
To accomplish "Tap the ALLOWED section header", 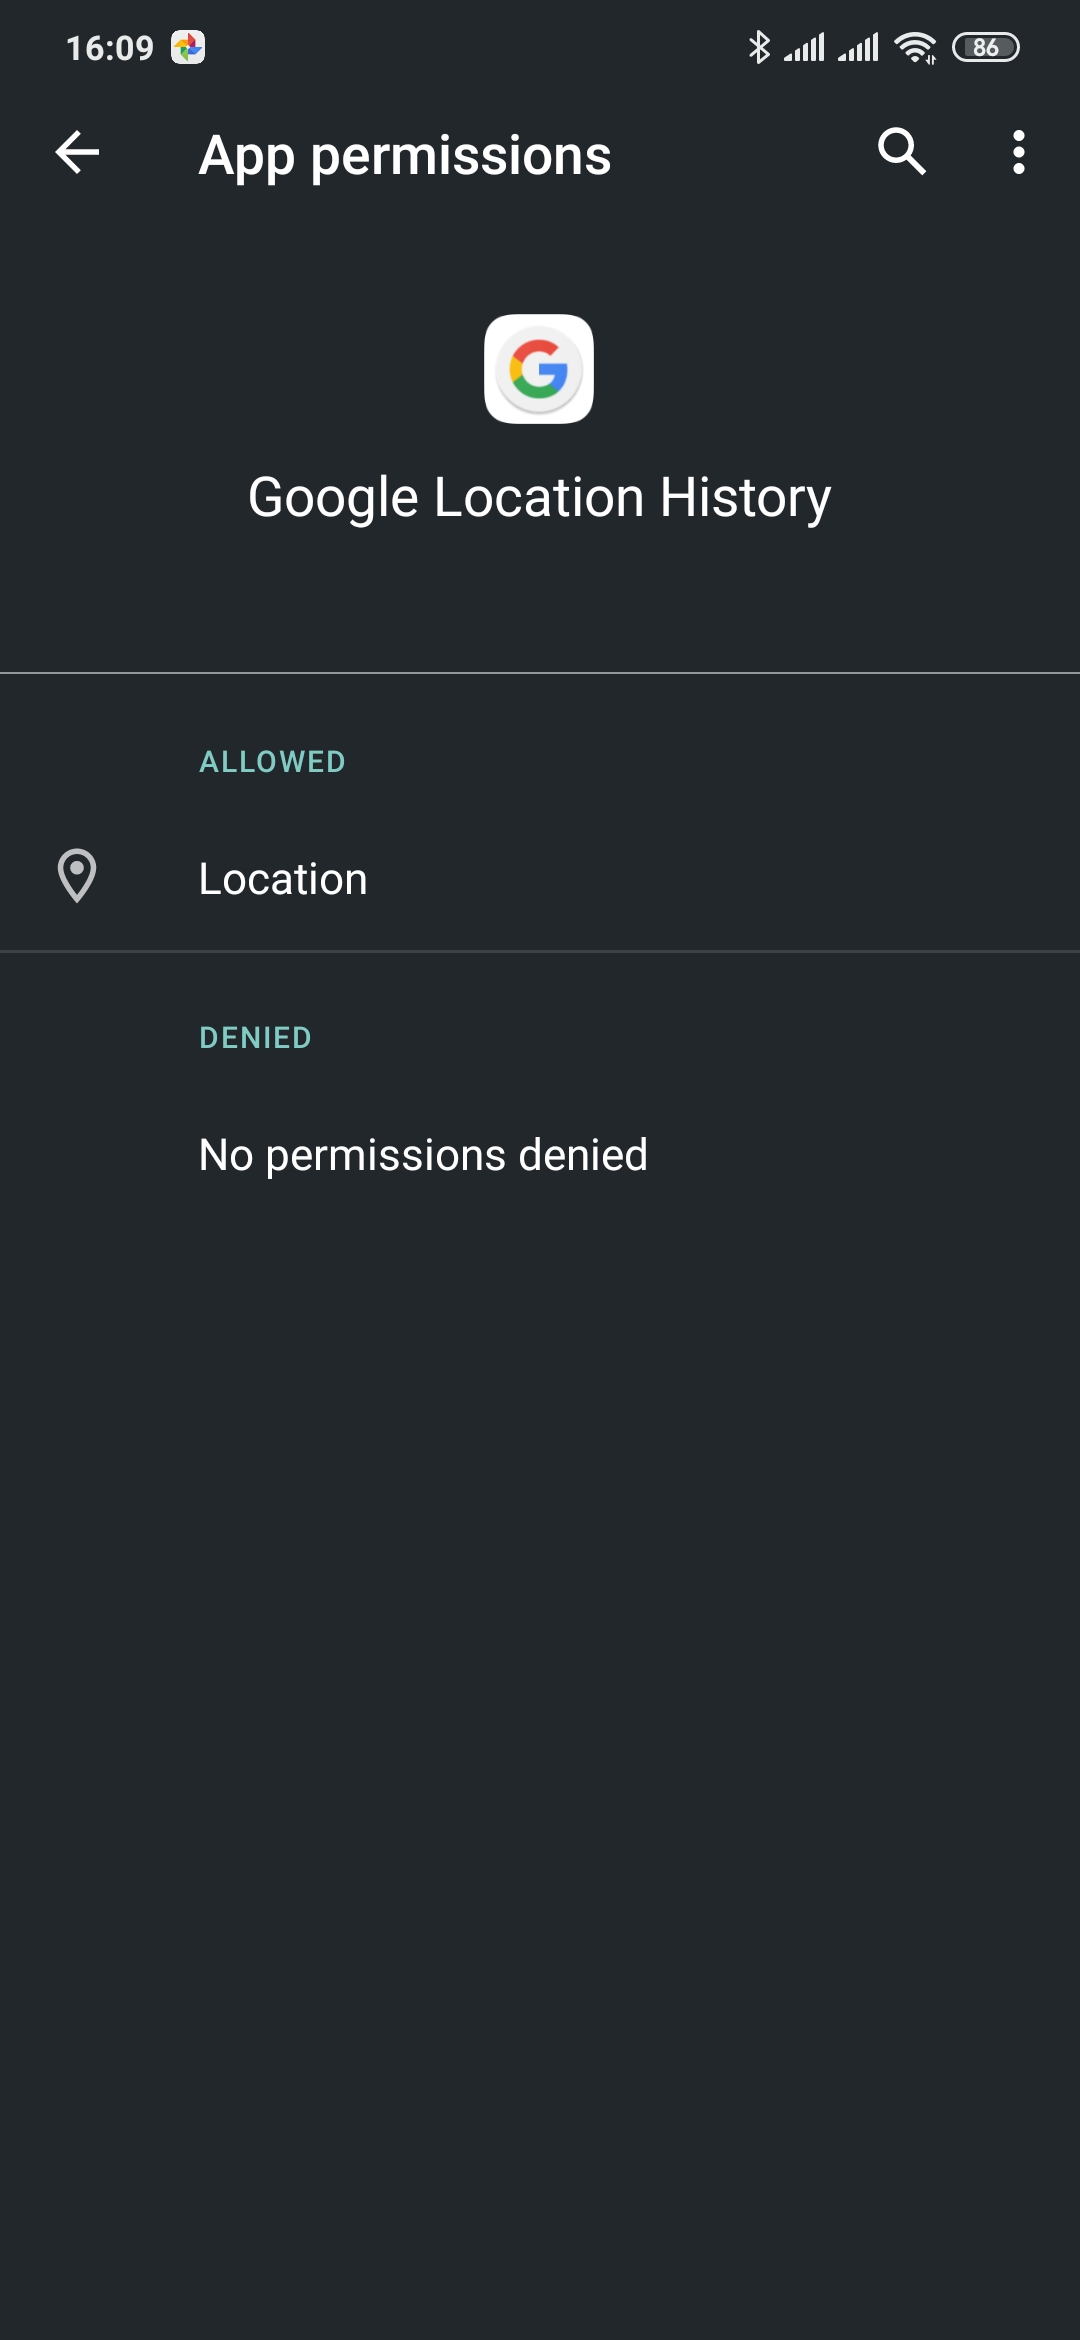I will 272,762.
